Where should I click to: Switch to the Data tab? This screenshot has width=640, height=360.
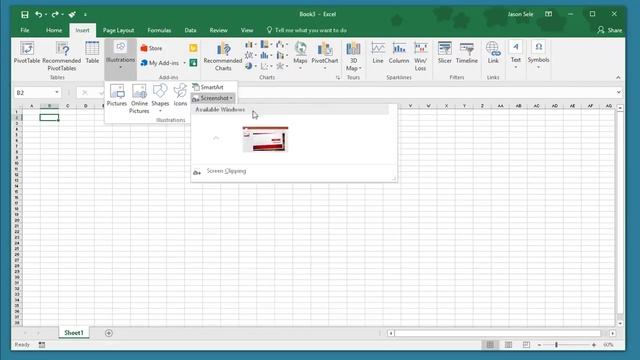(x=190, y=30)
